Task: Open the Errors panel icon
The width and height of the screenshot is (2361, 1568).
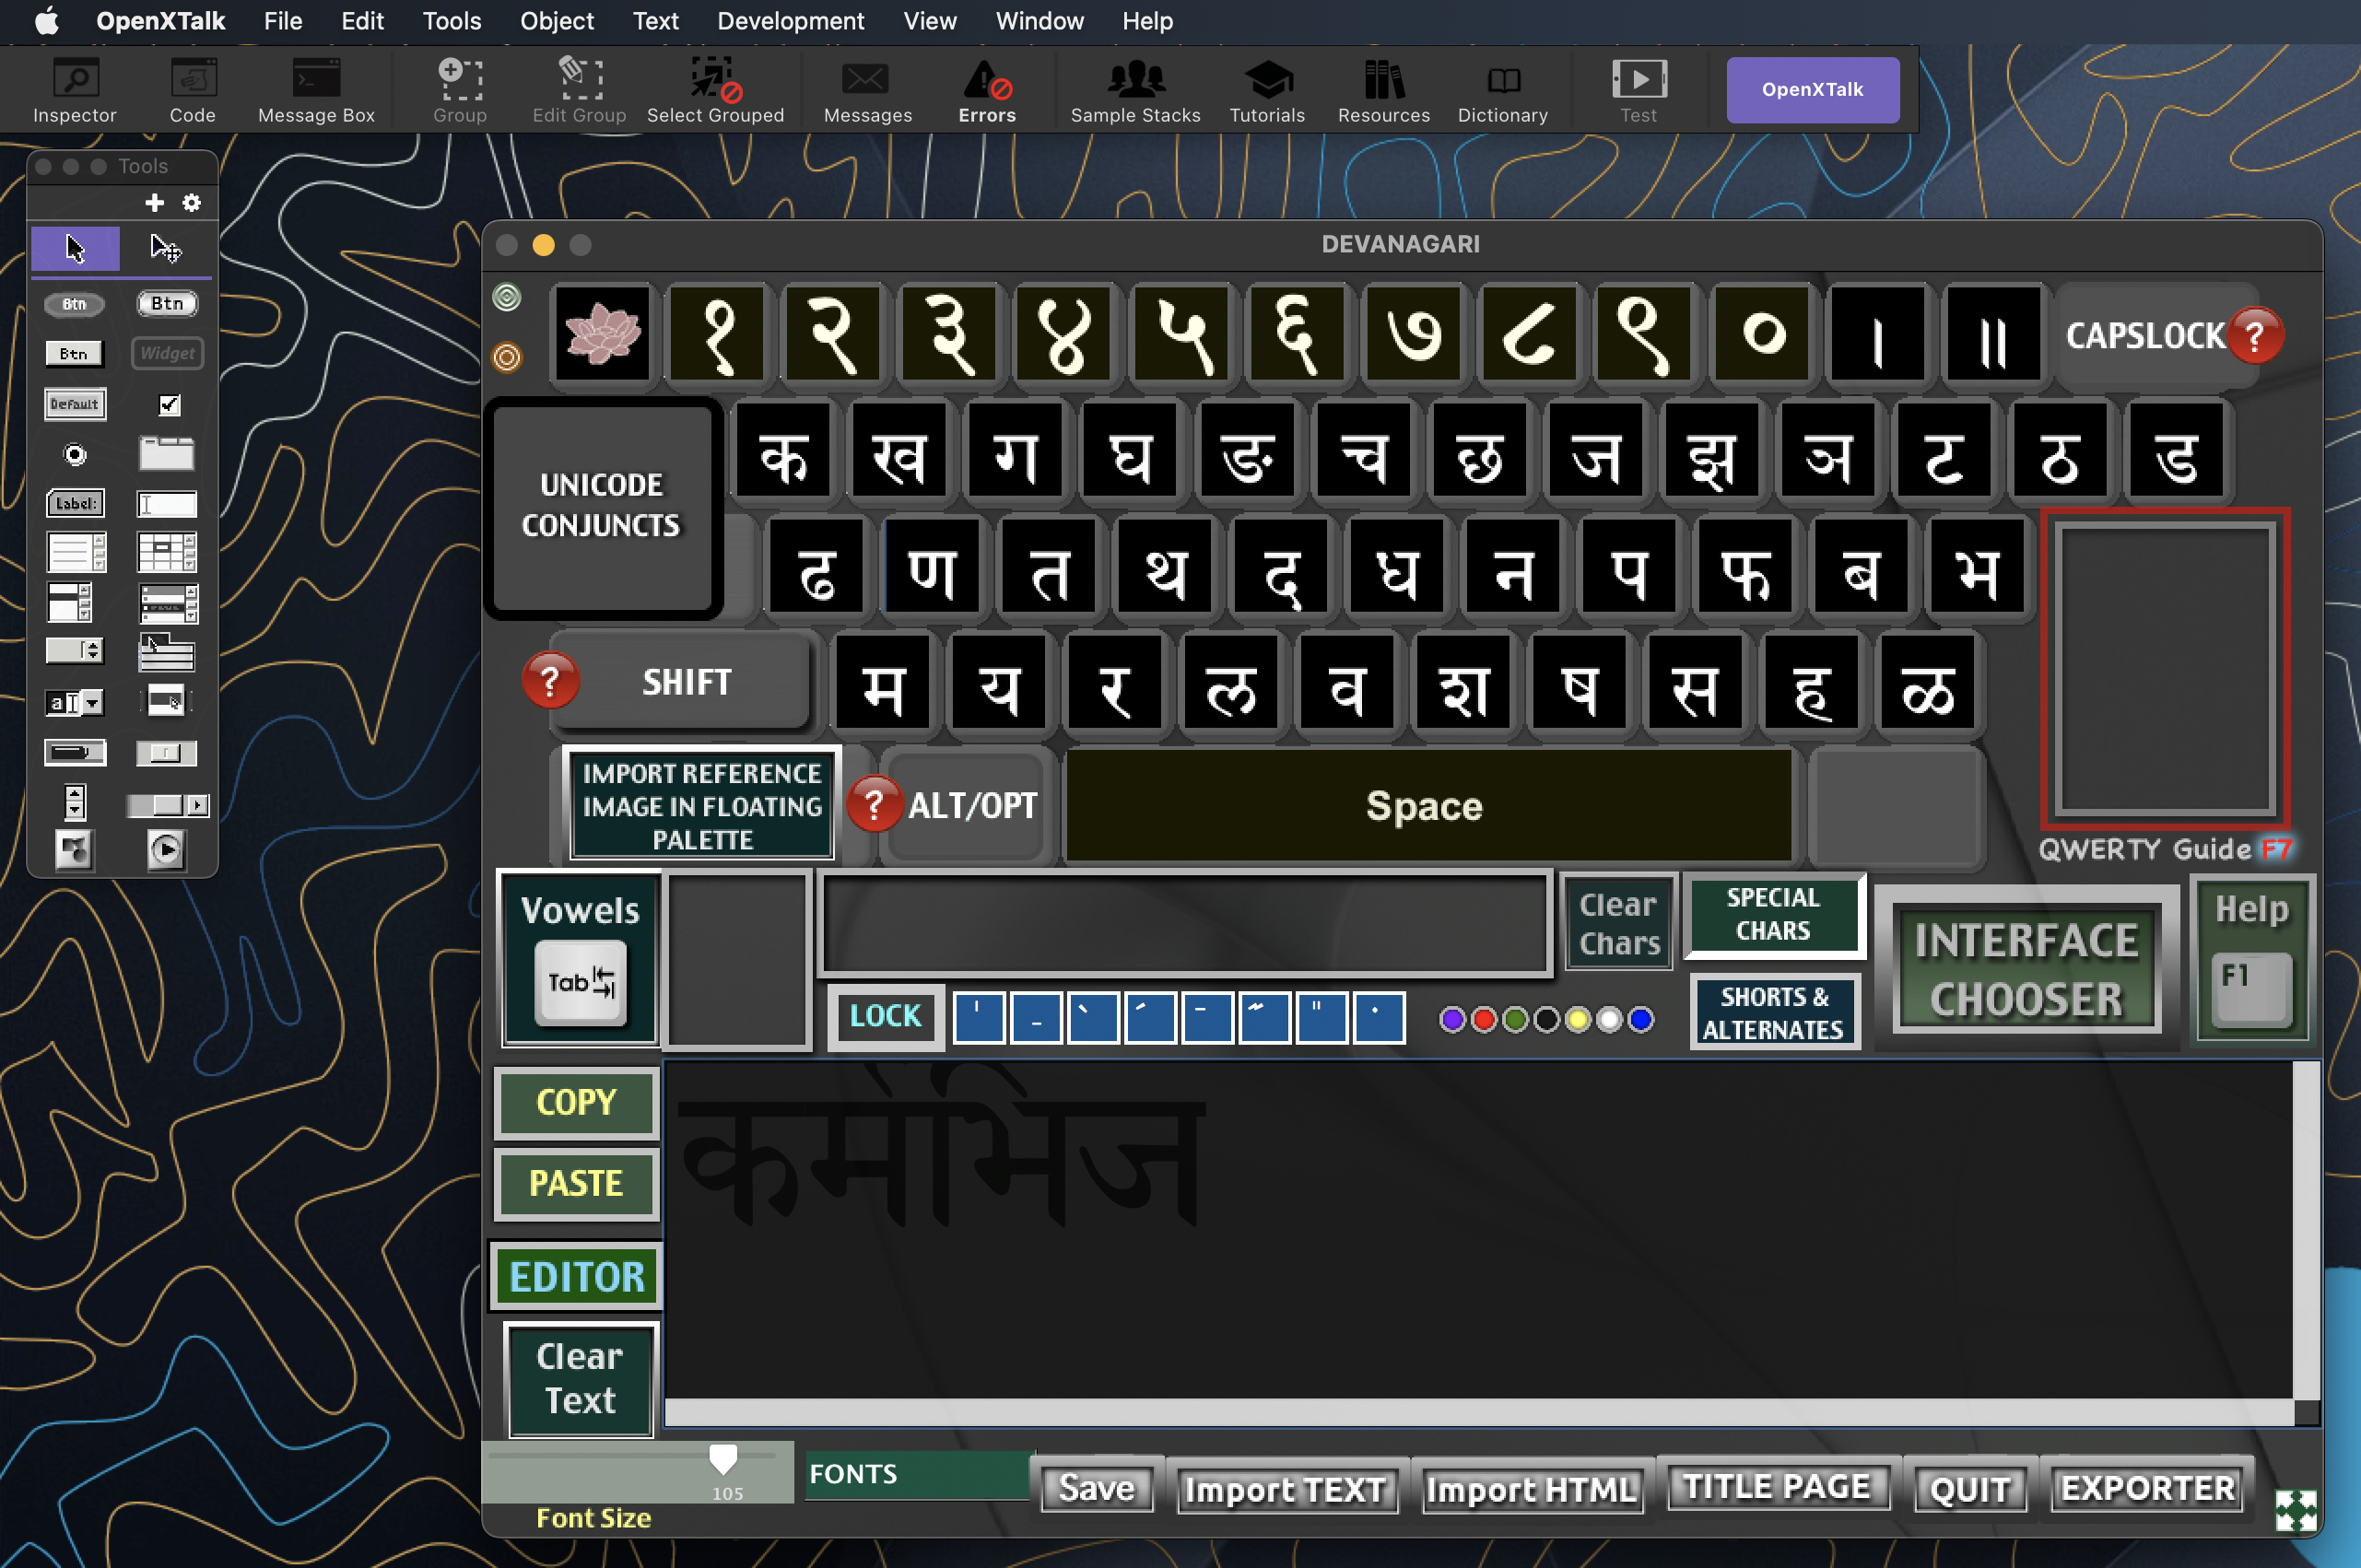Action: pyautogui.click(x=987, y=90)
